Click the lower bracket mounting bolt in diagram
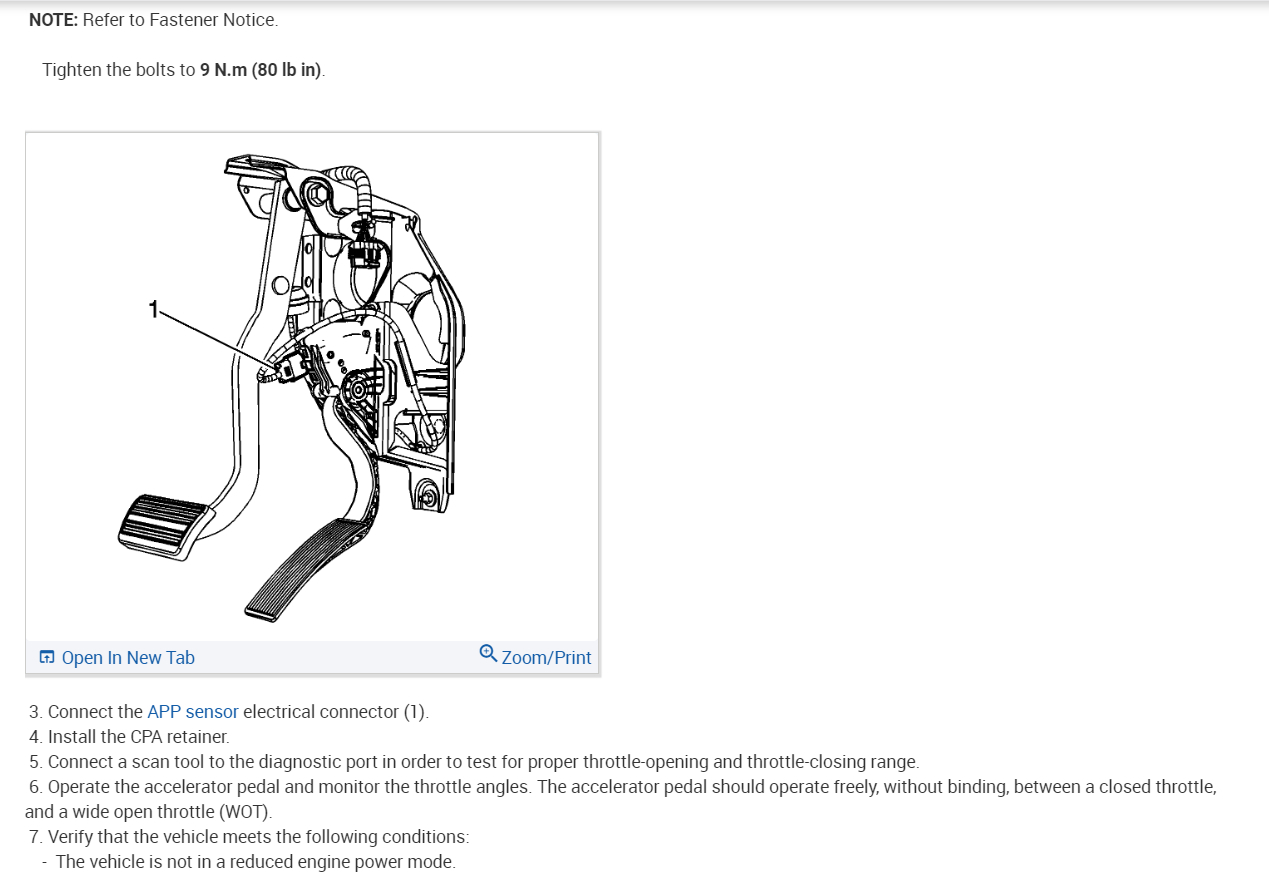Viewport: 1269px width, 873px height. [x=428, y=495]
